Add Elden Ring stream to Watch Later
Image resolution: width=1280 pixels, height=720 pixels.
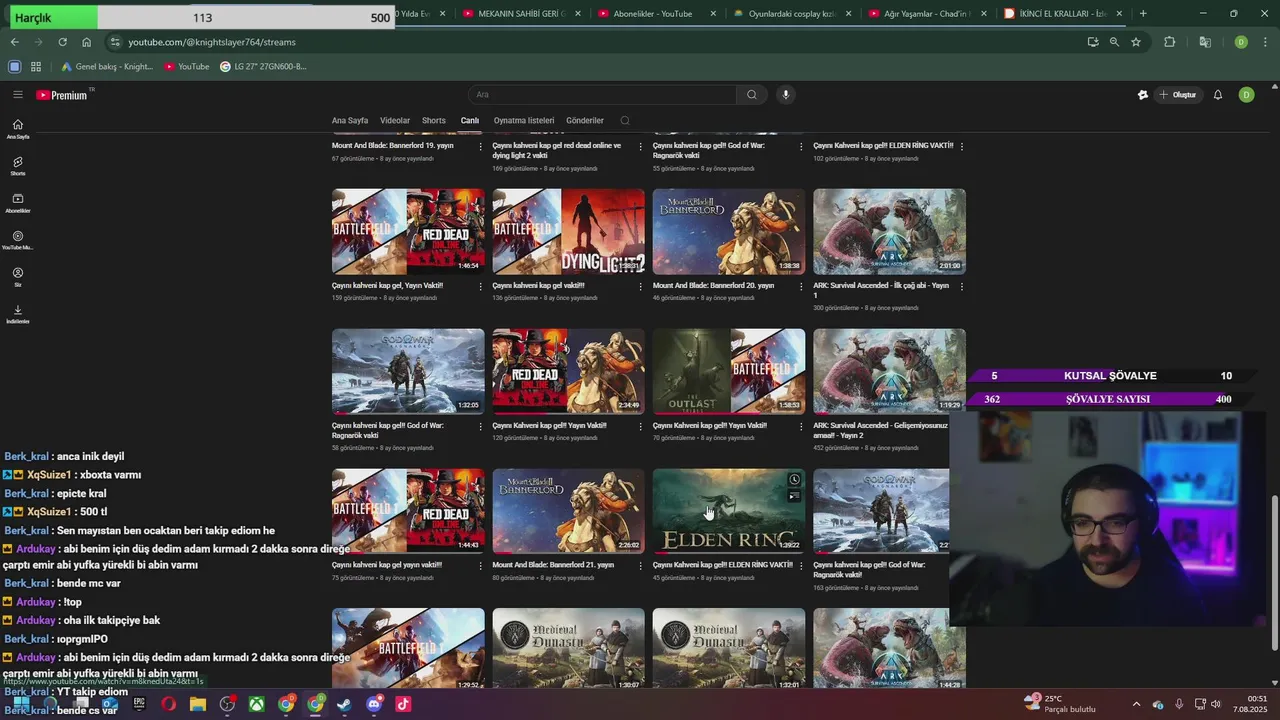(x=794, y=480)
